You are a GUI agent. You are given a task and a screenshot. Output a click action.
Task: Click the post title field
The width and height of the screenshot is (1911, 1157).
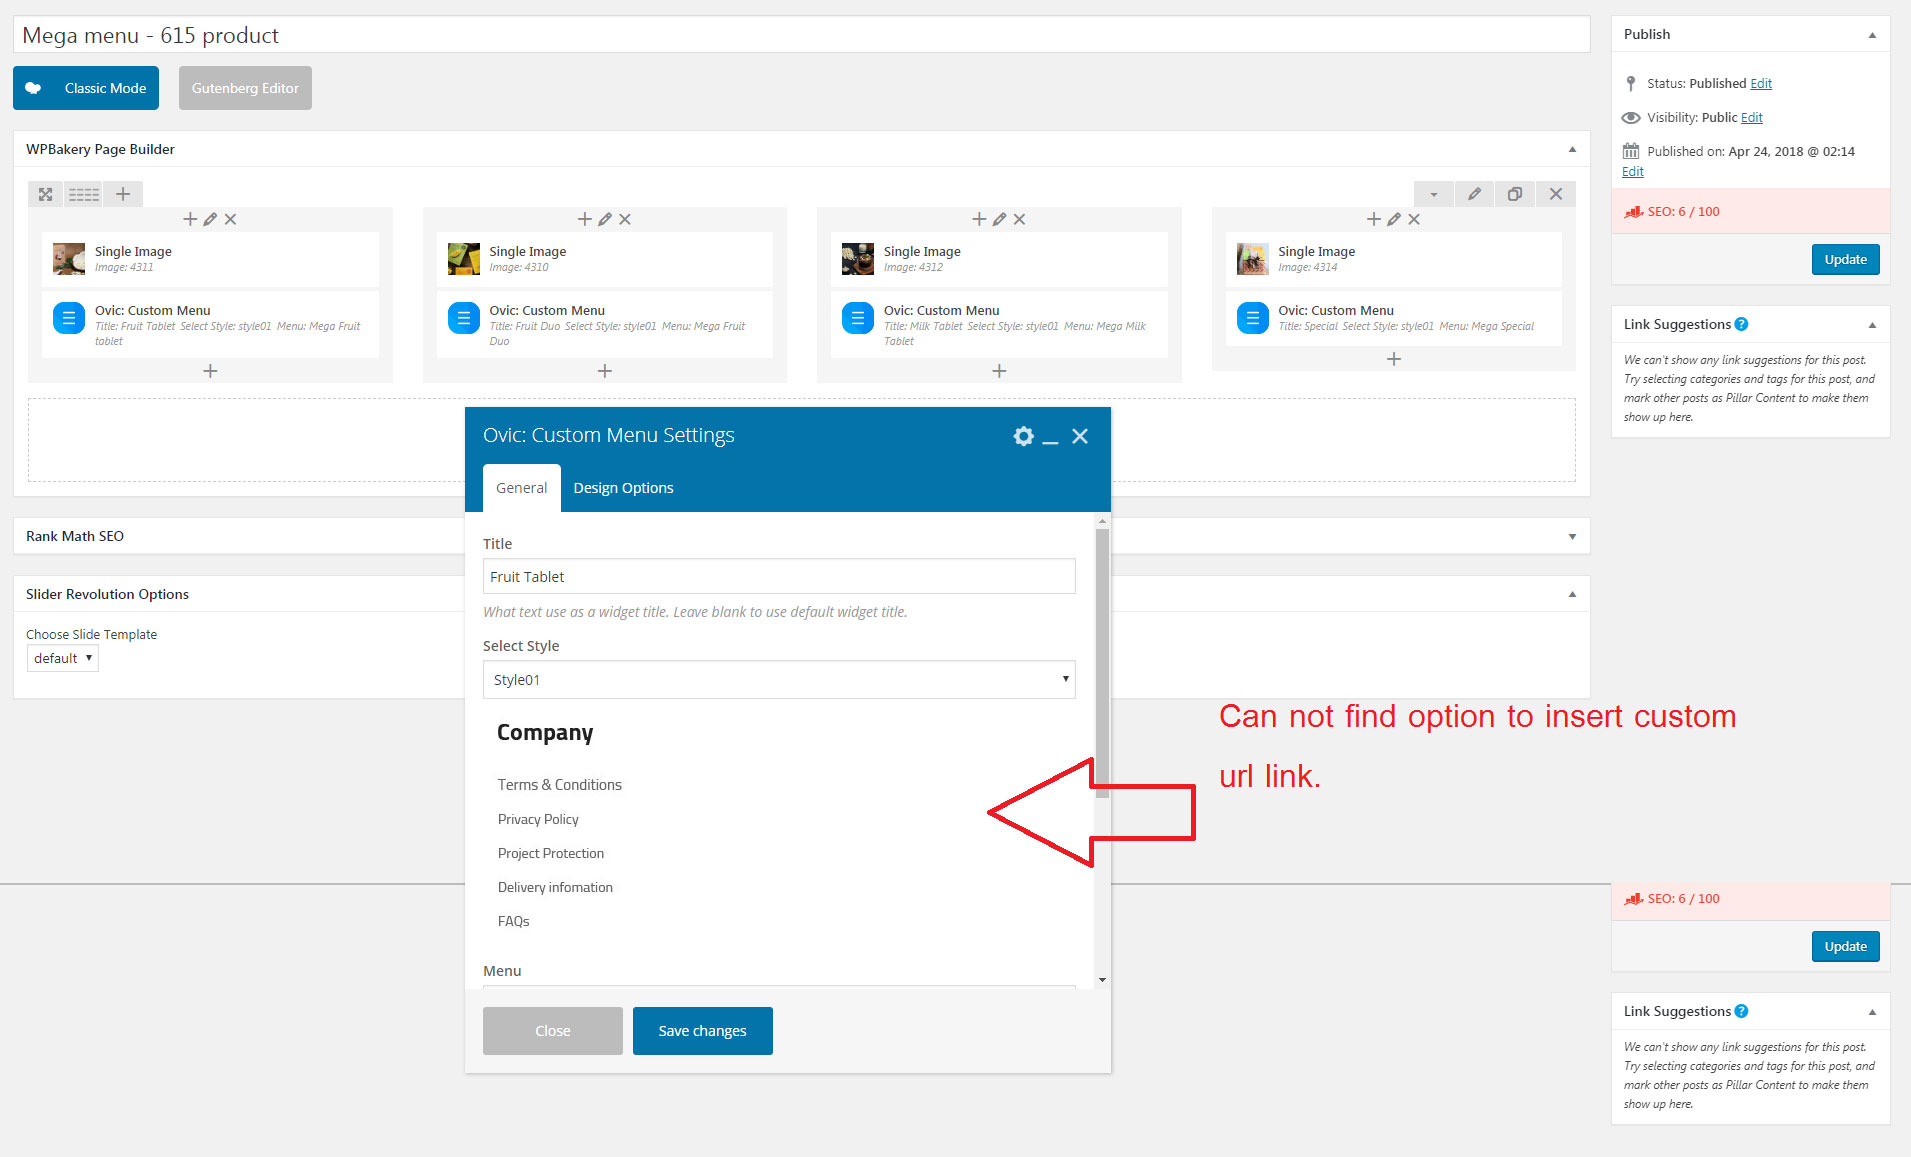click(x=801, y=35)
